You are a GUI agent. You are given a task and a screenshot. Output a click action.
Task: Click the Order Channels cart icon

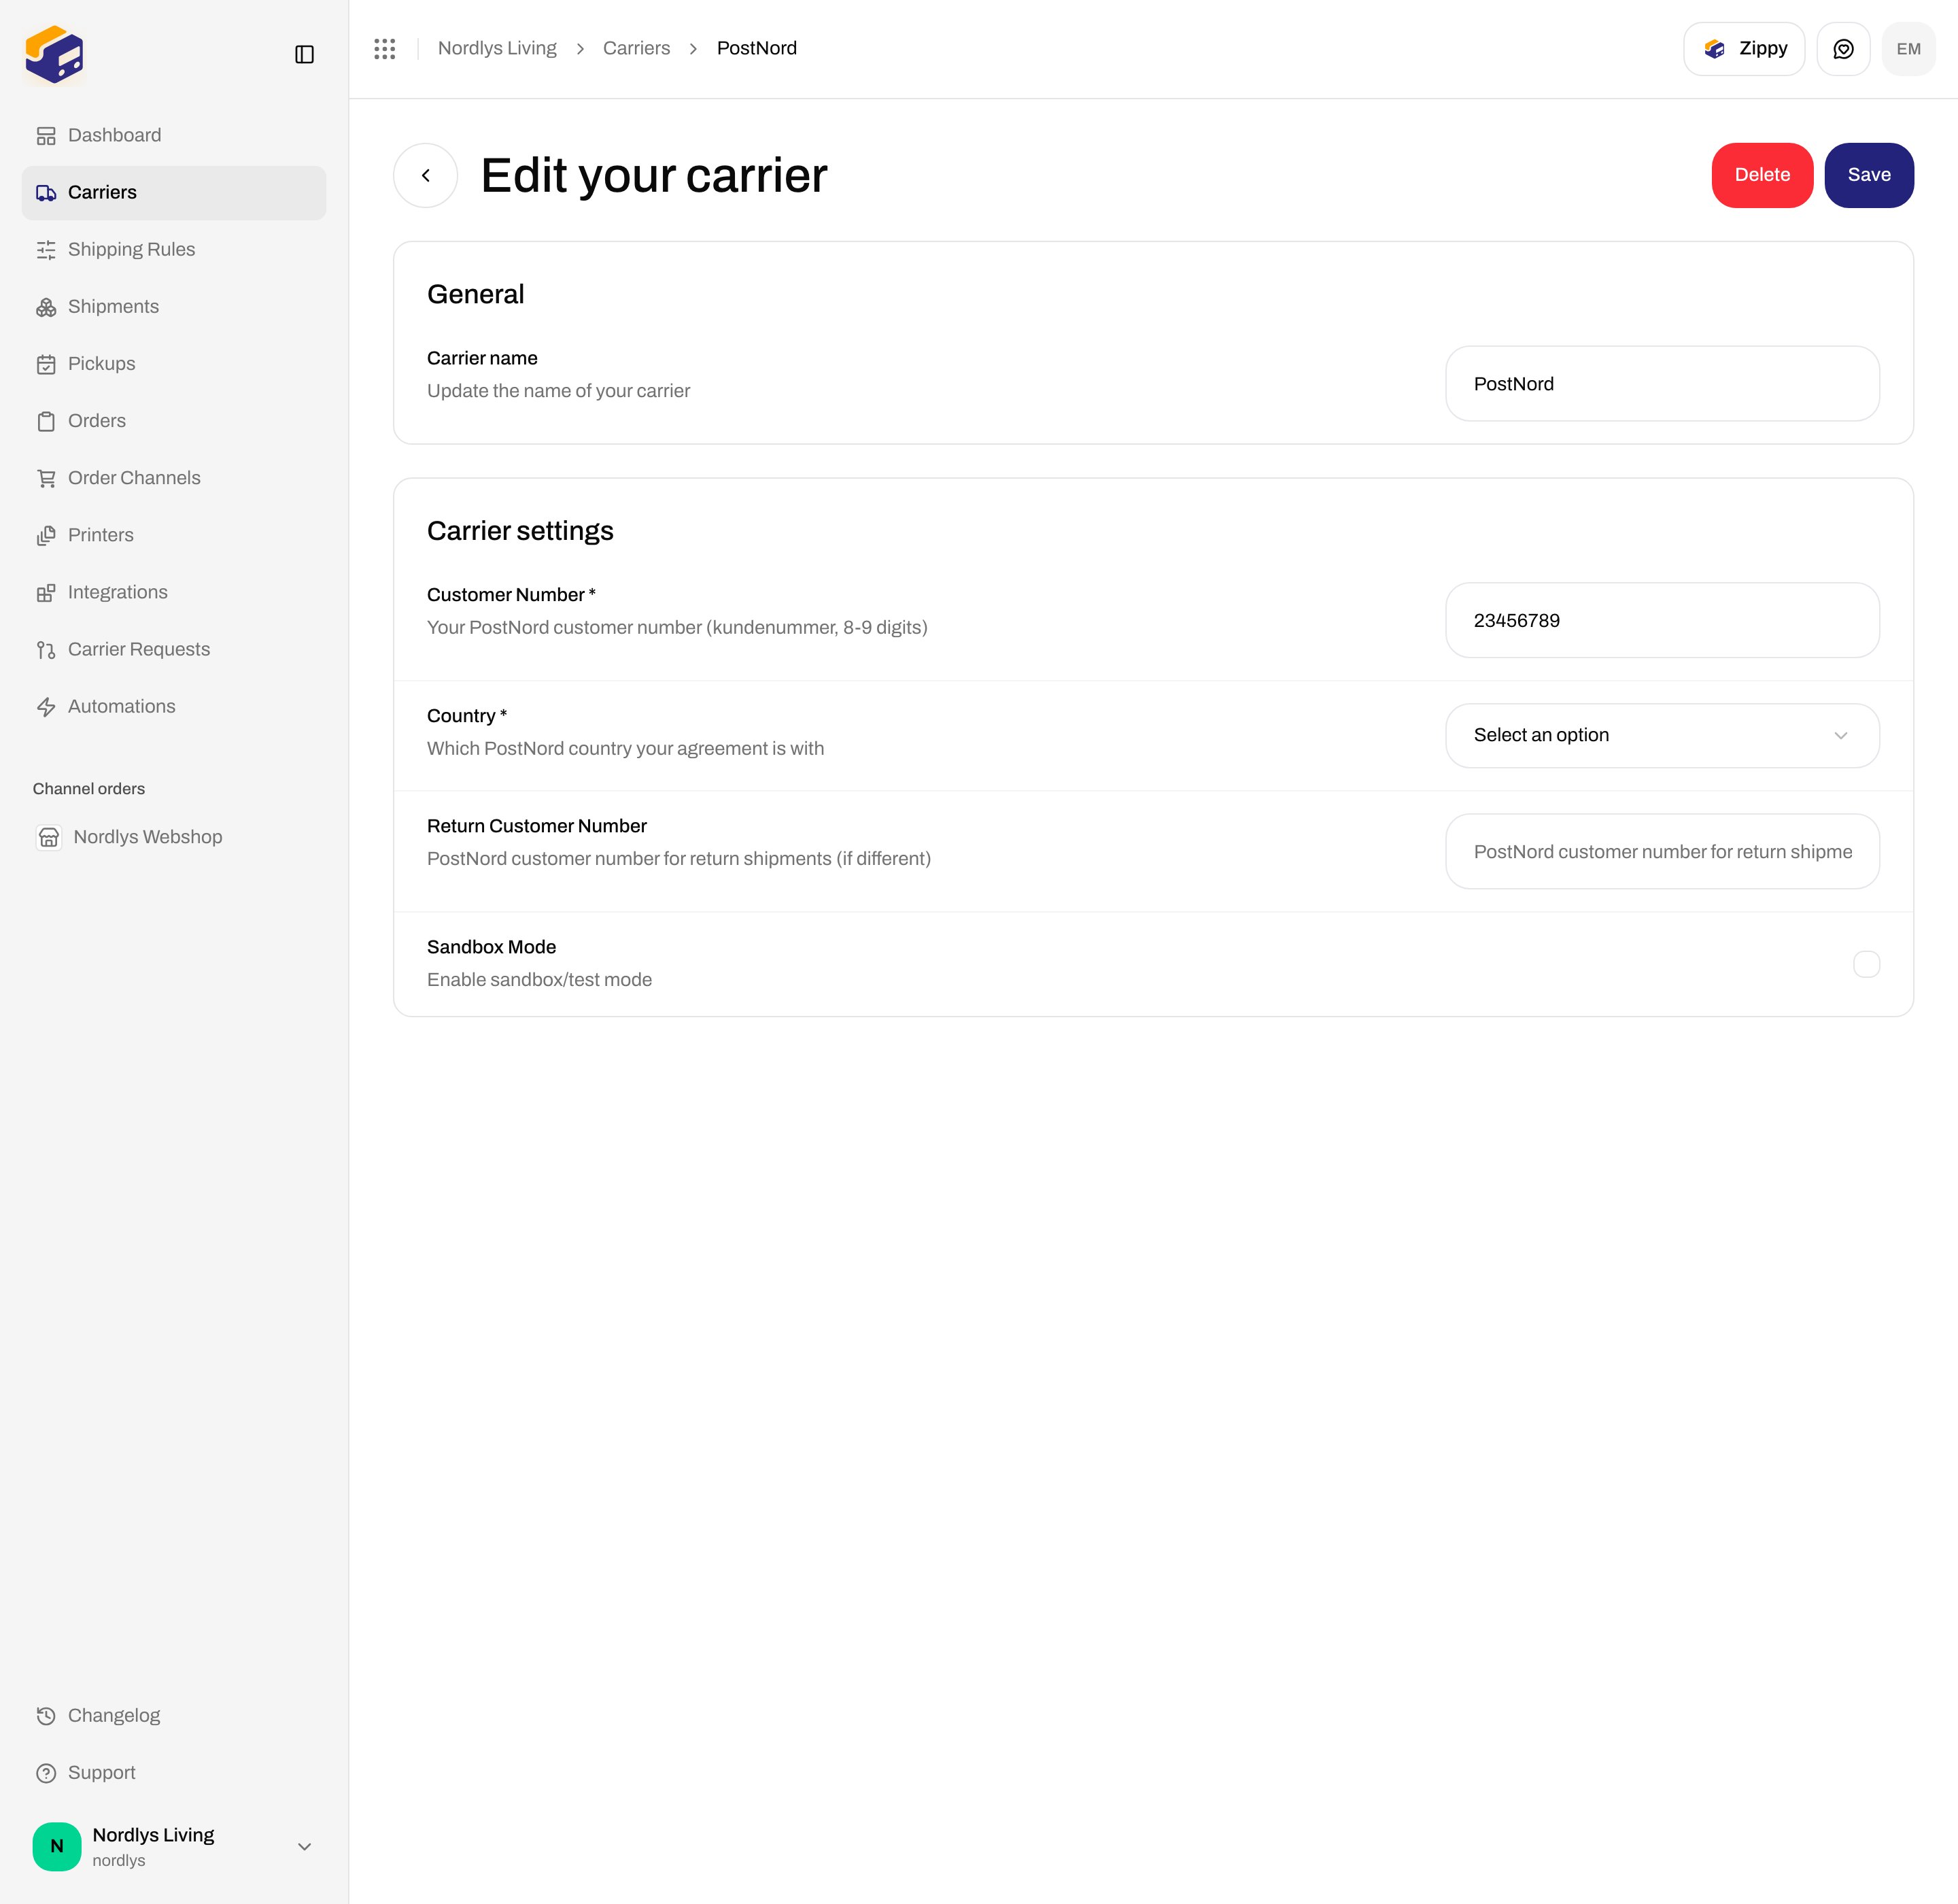click(46, 478)
